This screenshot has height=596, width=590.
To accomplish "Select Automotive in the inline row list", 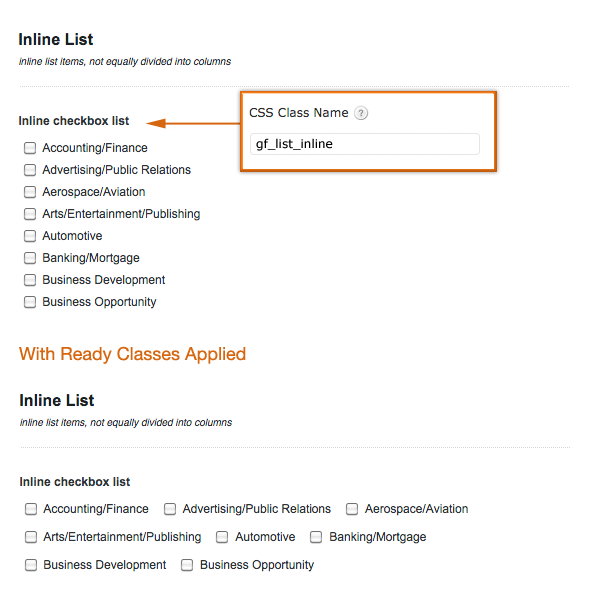I will pyautogui.click(x=222, y=537).
